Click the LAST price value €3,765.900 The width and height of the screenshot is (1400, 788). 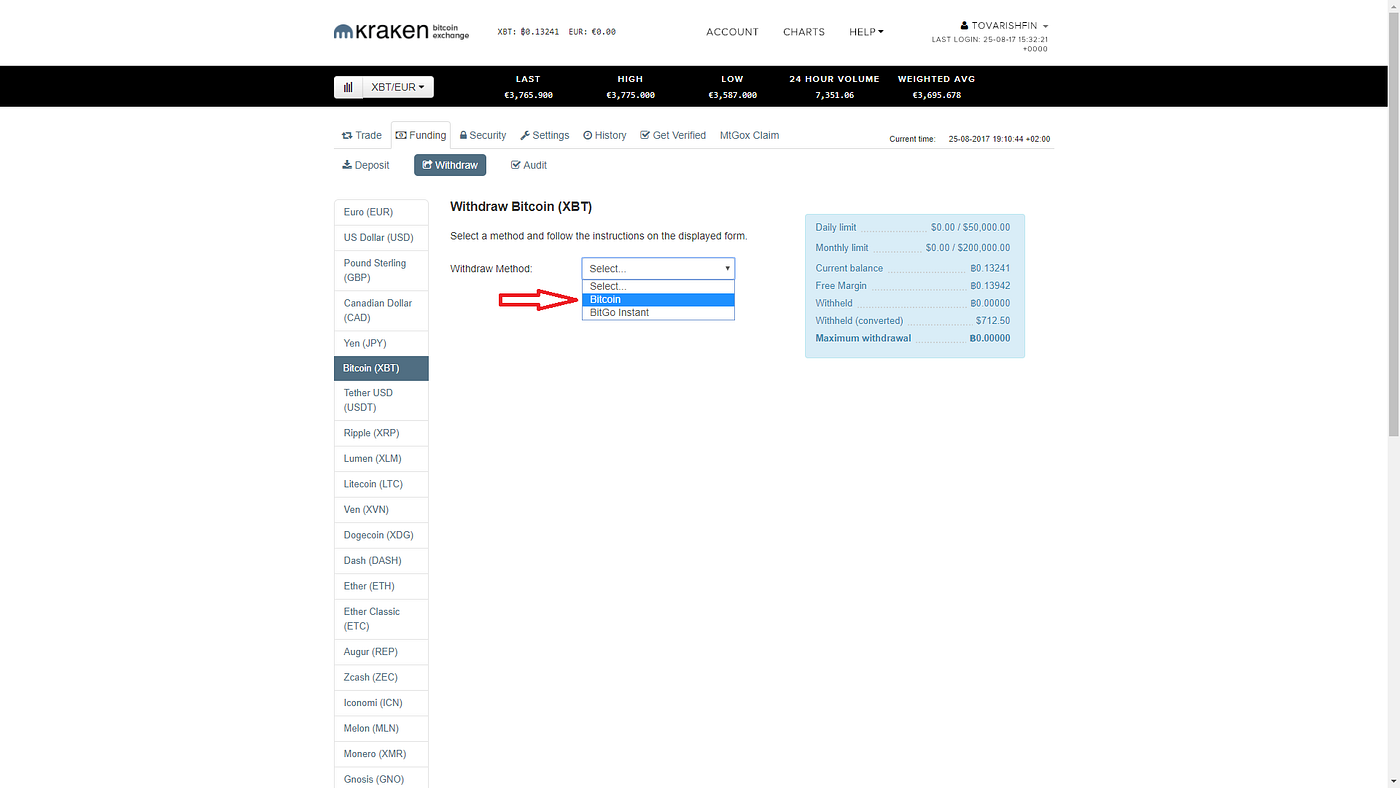coord(528,95)
